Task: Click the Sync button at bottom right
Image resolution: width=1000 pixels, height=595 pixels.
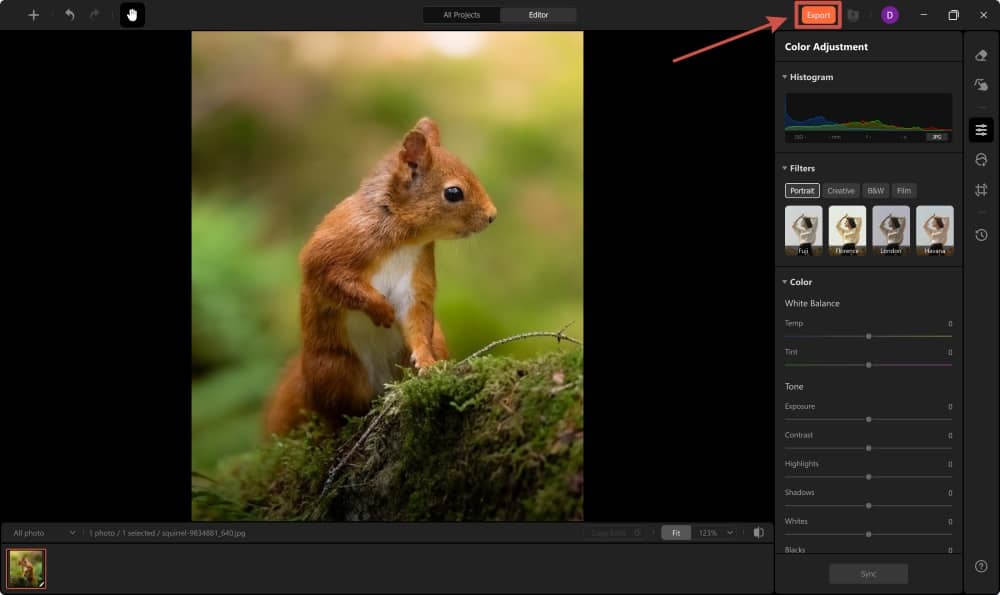Action: [x=867, y=573]
